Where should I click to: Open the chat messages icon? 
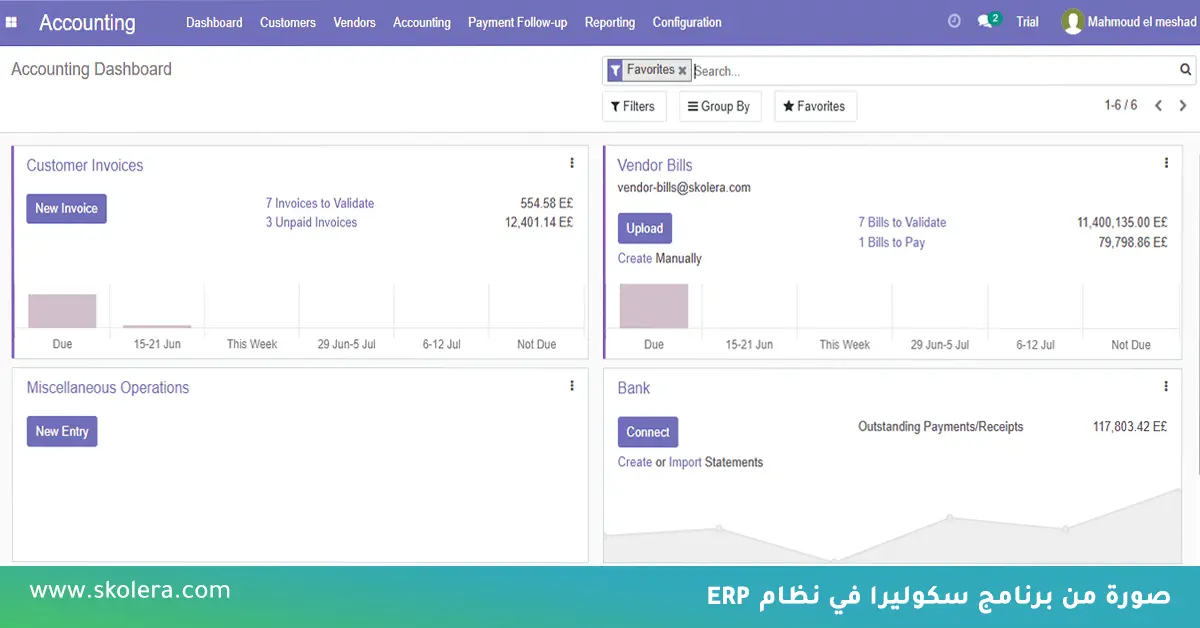pos(987,22)
